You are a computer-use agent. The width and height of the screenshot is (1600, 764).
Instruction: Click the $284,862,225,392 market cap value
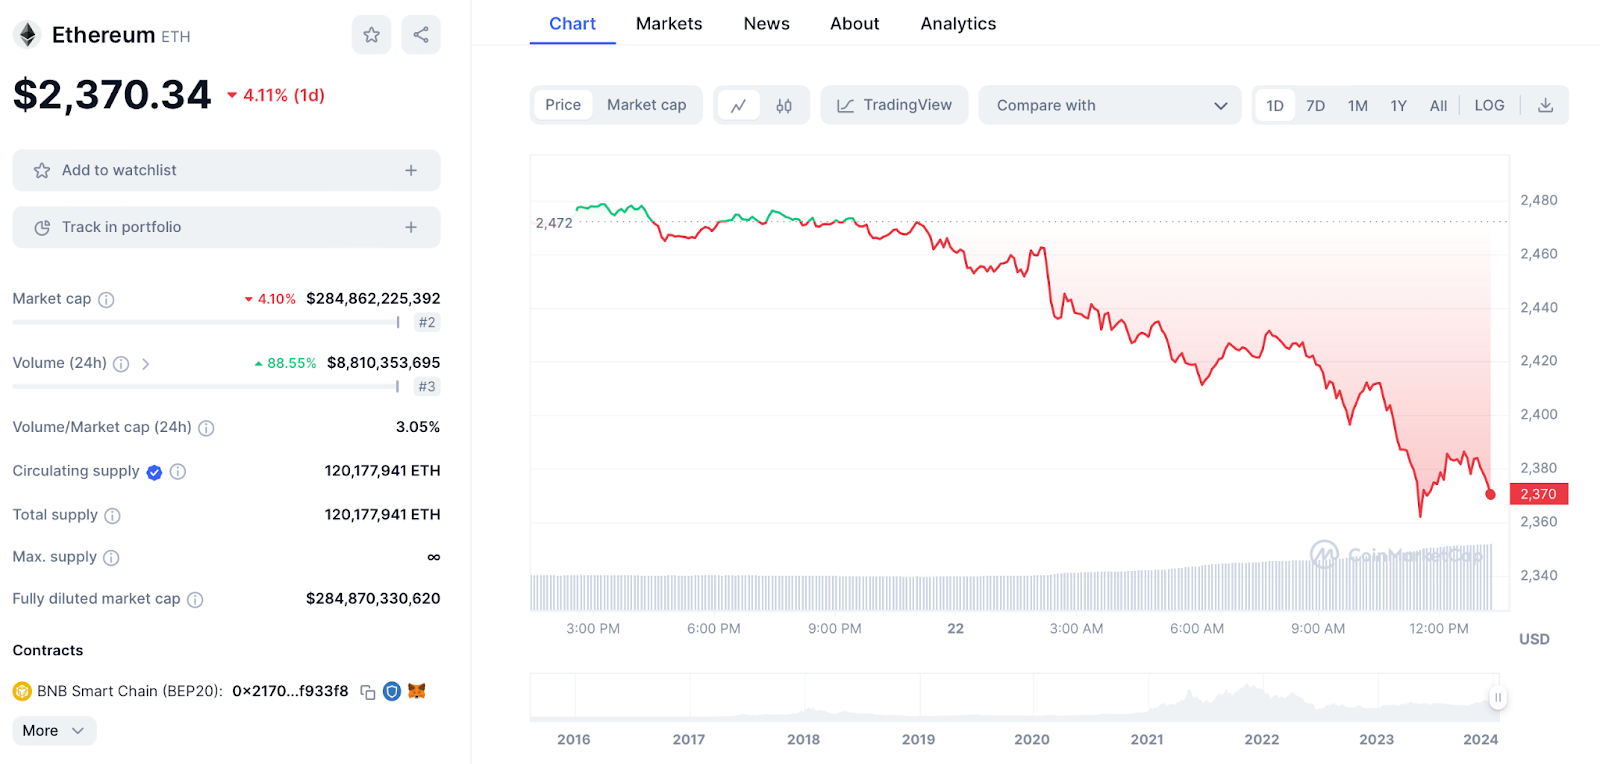coord(373,299)
